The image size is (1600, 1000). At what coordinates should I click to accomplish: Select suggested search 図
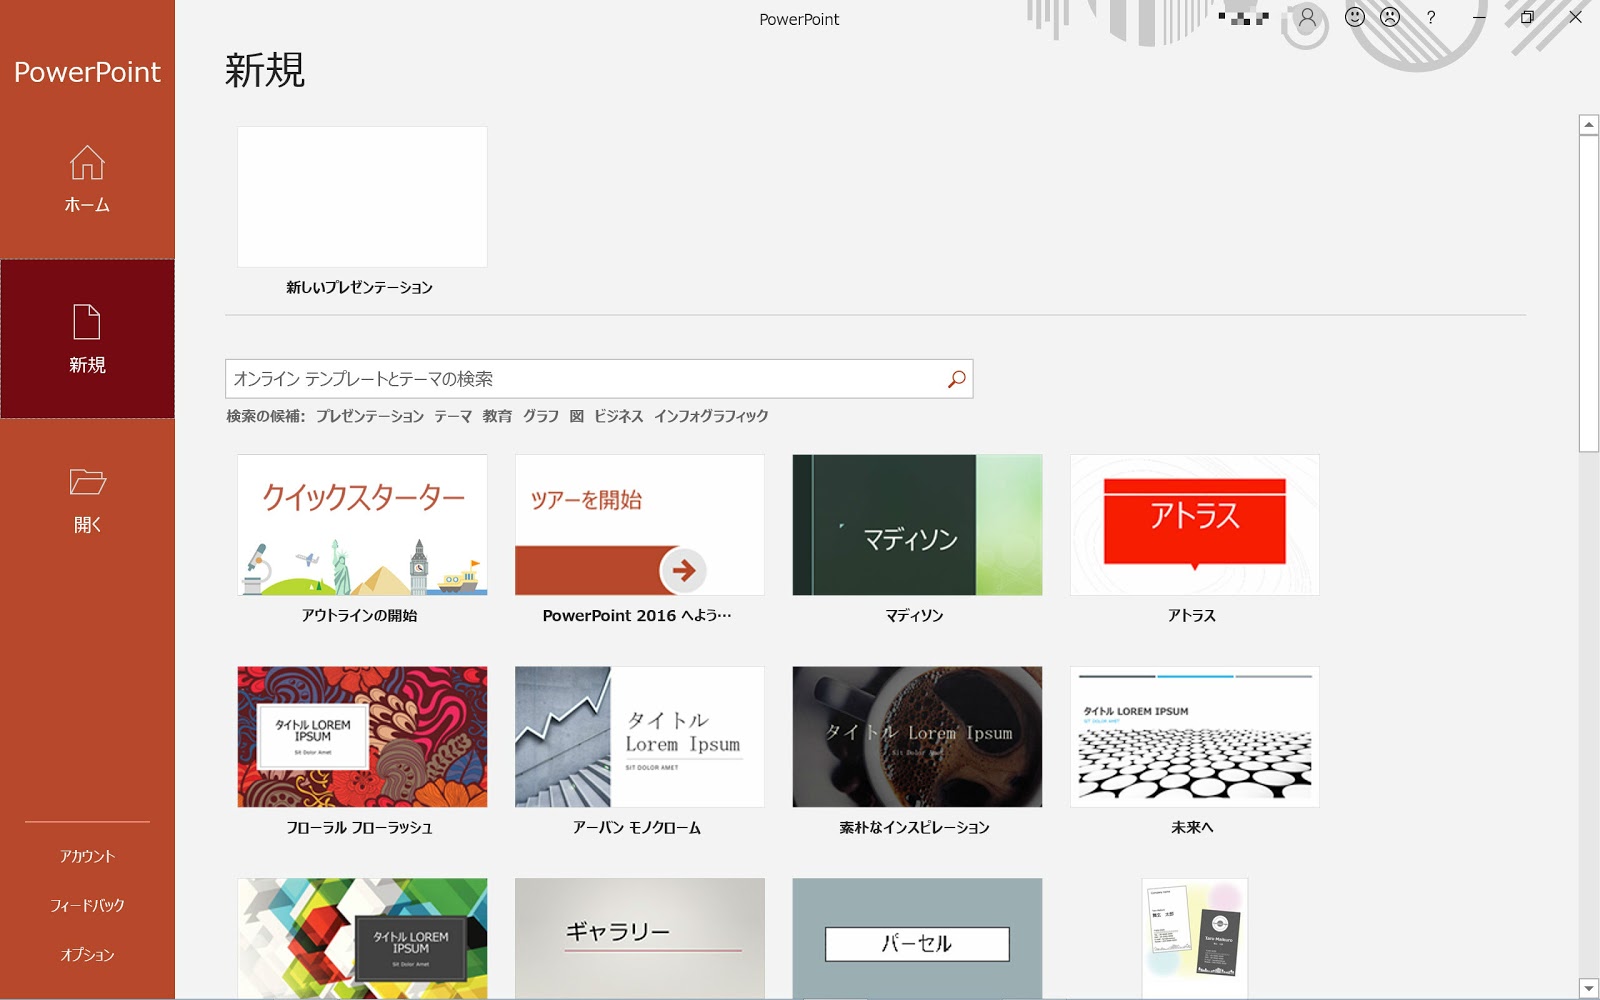(577, 416)
